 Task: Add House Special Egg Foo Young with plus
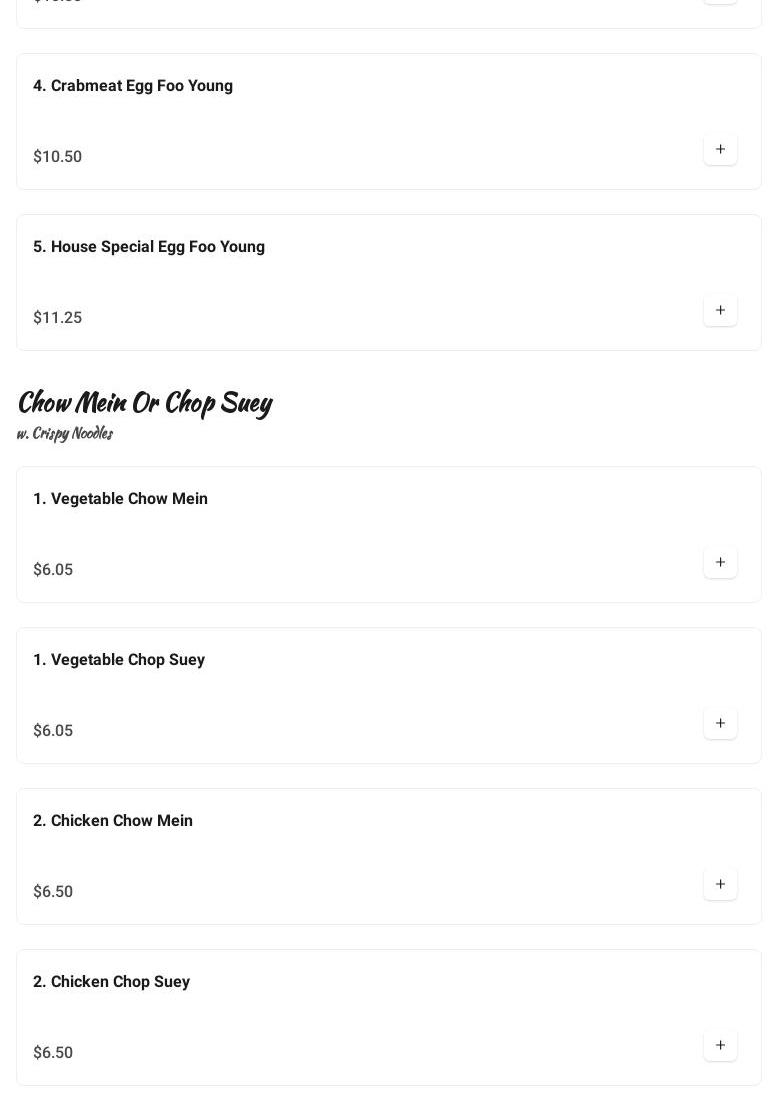pyautogui.click(x=720, y=311)
